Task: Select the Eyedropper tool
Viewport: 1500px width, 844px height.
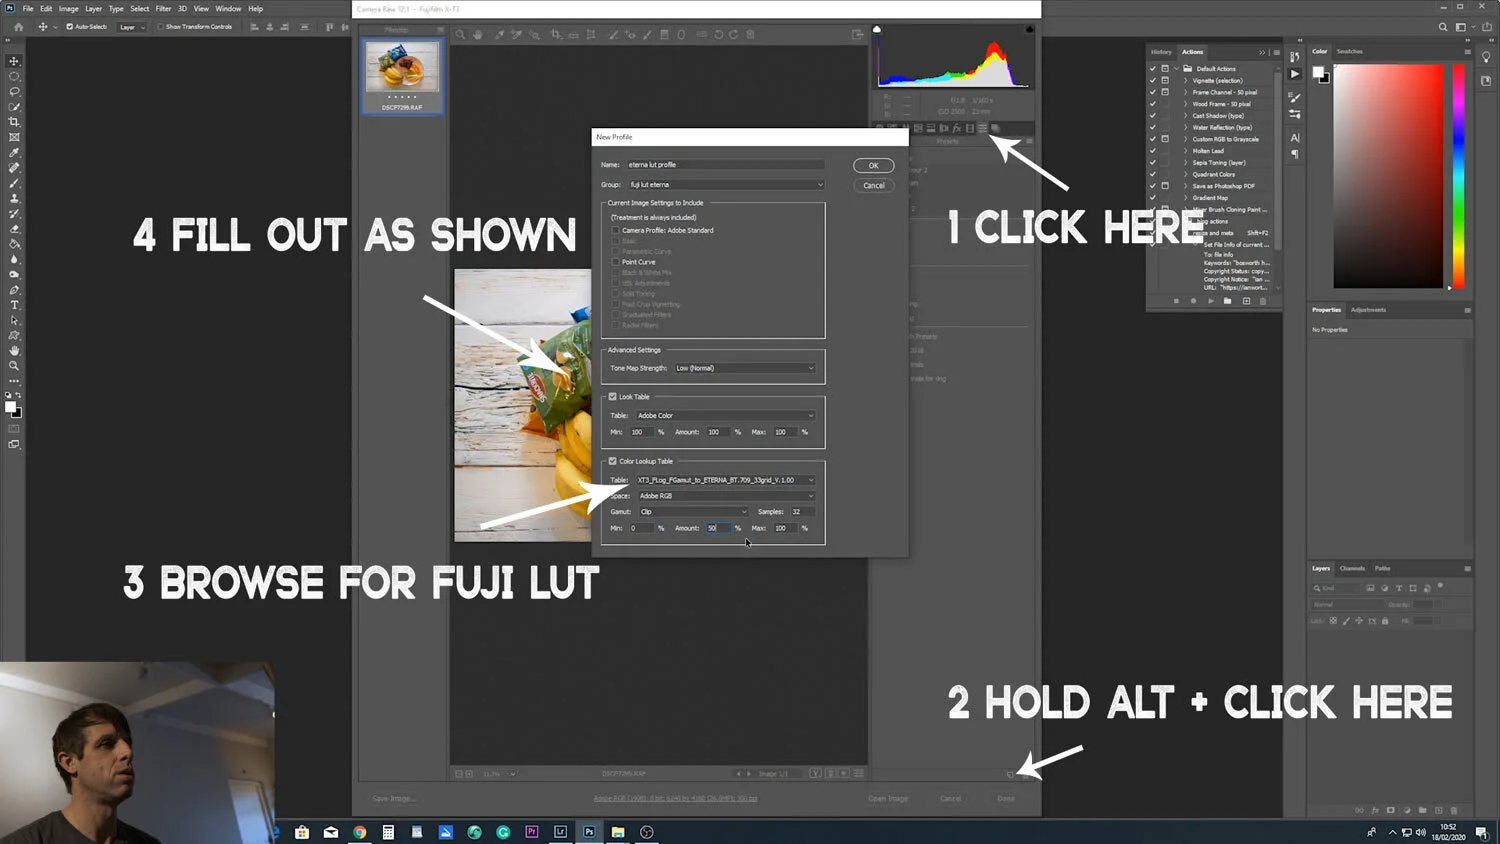Action: tap(14, 152)
